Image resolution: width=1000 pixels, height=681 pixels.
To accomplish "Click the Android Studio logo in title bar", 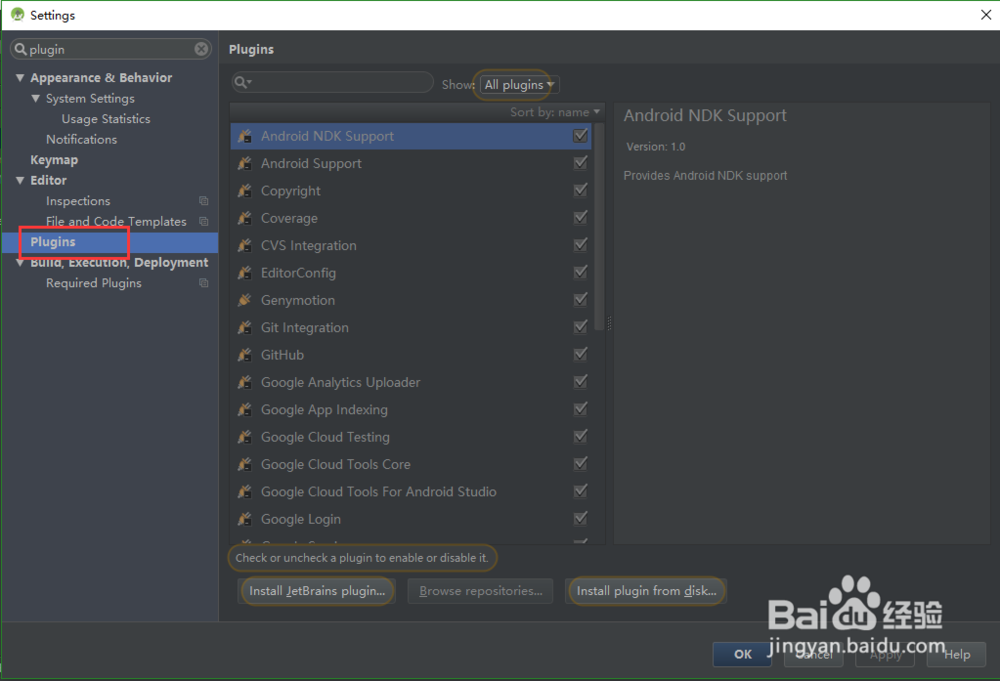I will pos(17,14).
